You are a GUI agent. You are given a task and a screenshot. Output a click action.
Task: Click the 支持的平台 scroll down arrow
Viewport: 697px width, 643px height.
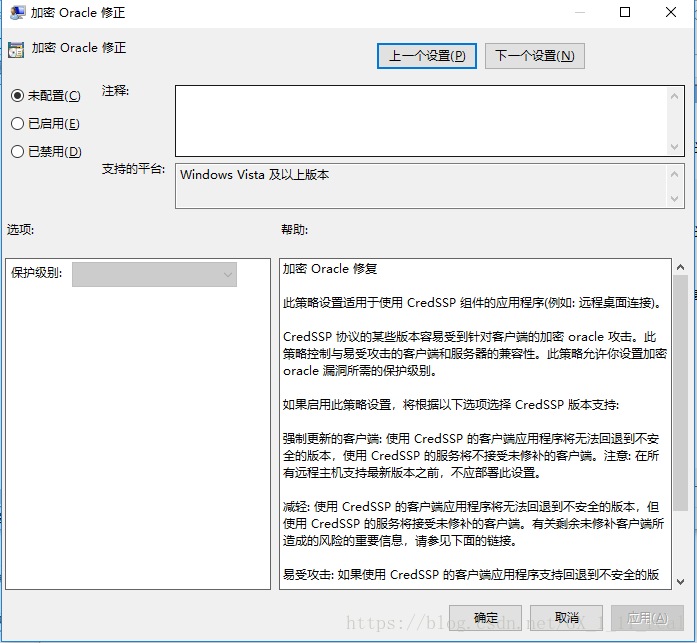pyautogui.click(x=674, y=198)
